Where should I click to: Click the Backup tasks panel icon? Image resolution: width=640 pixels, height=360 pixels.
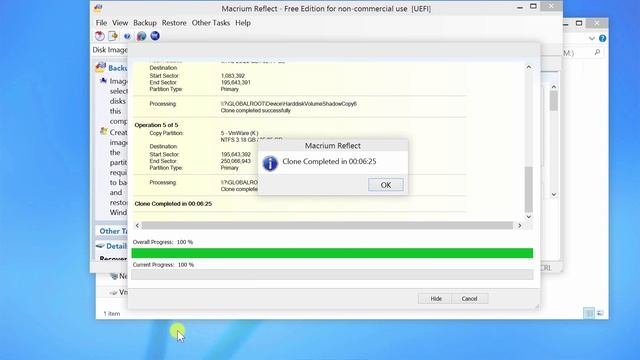(100, 67)
